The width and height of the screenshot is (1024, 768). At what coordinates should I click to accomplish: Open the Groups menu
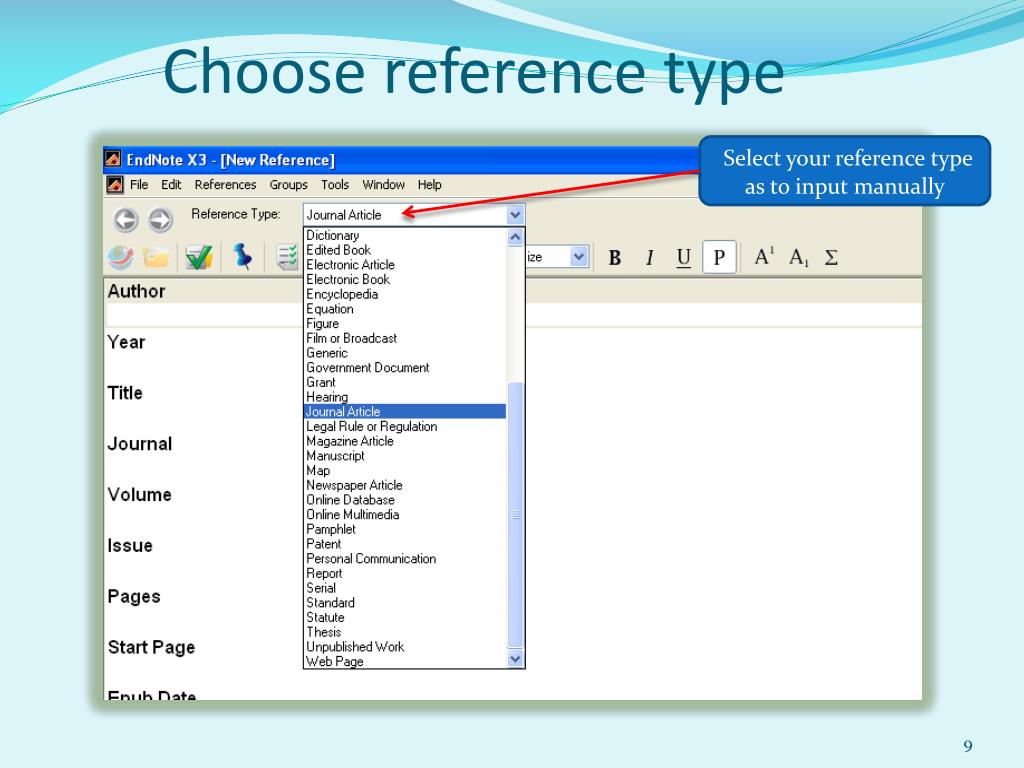coord(289,185)
